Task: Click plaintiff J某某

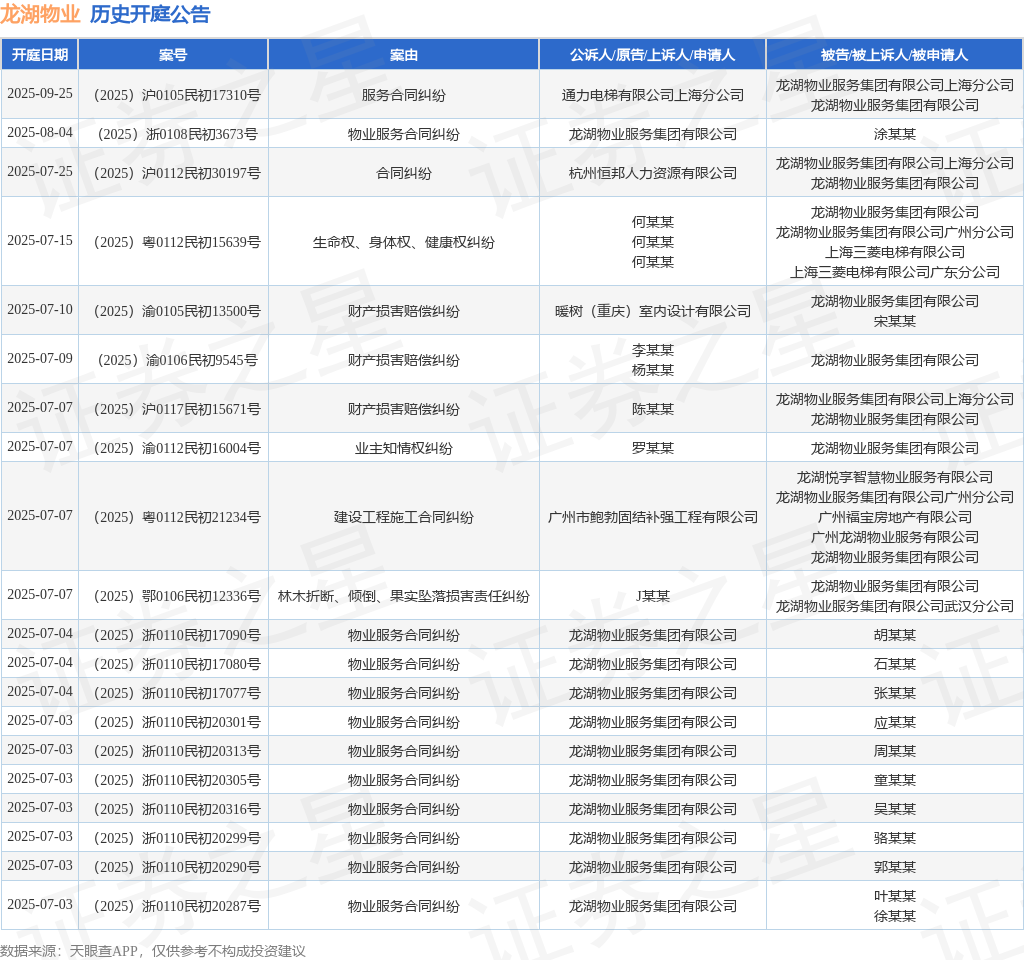Action: point(652,596)
